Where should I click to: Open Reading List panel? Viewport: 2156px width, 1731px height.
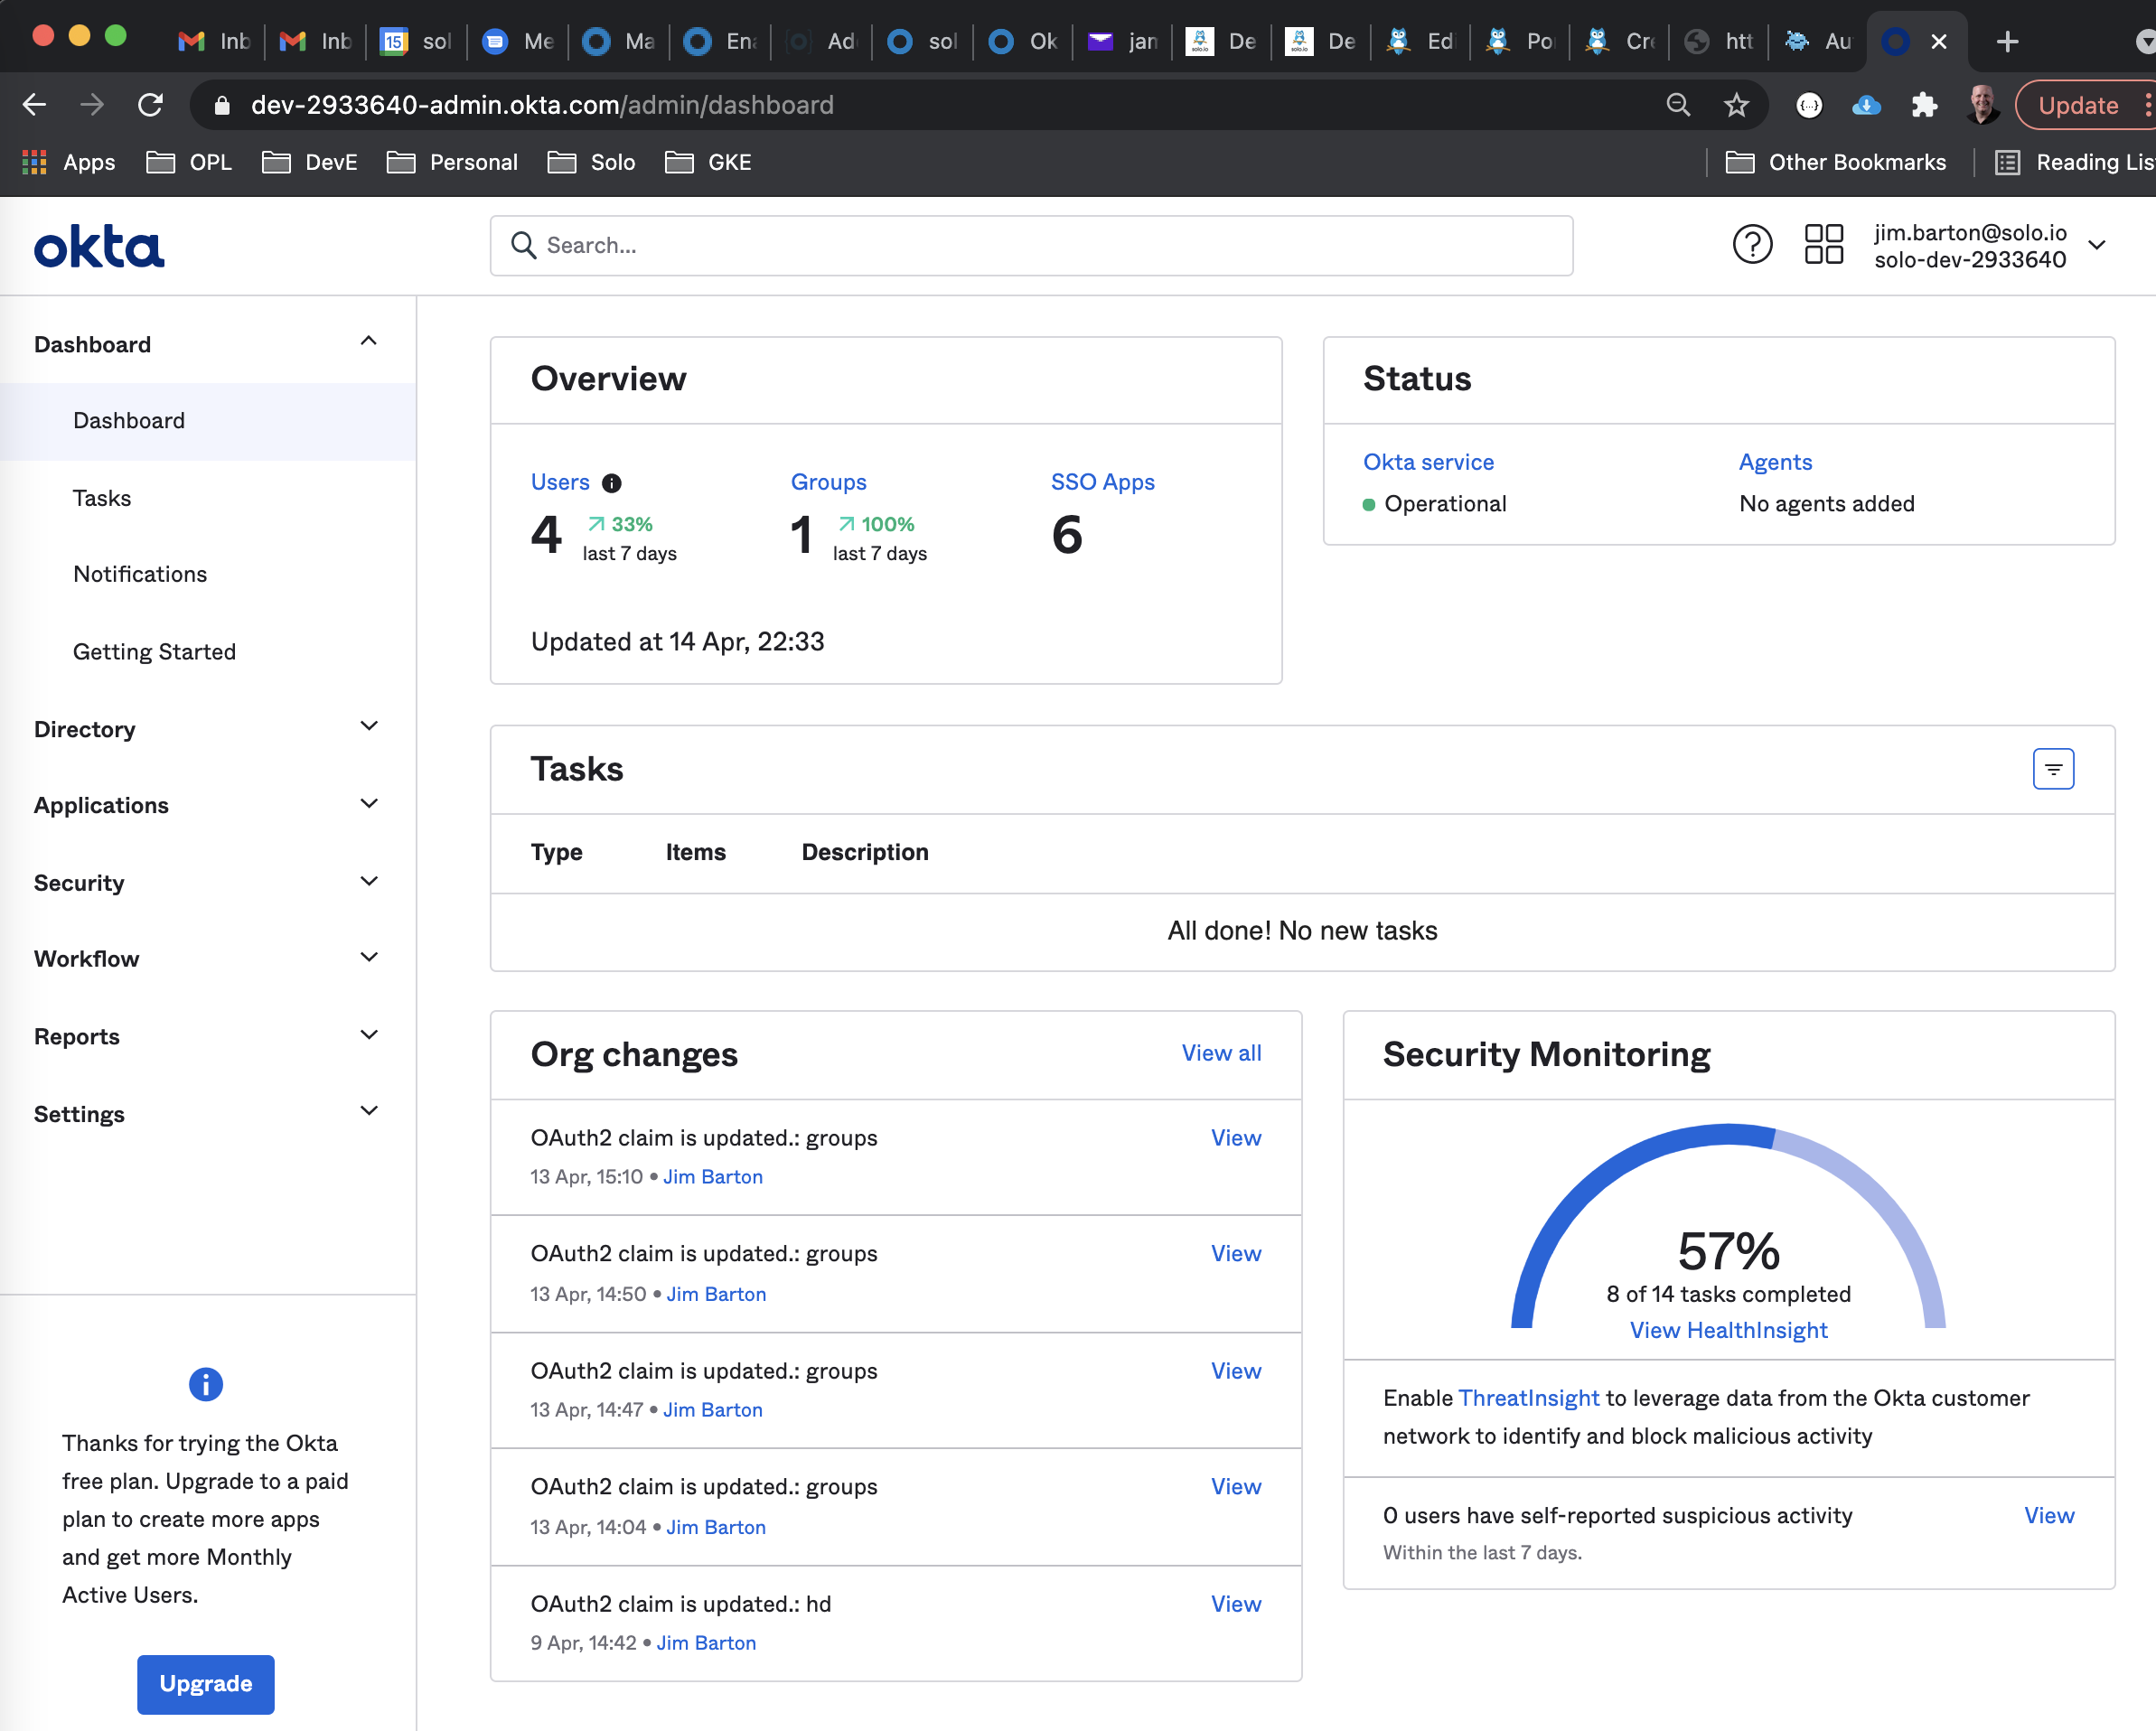pyautogui.click(x=2076, y=162)
